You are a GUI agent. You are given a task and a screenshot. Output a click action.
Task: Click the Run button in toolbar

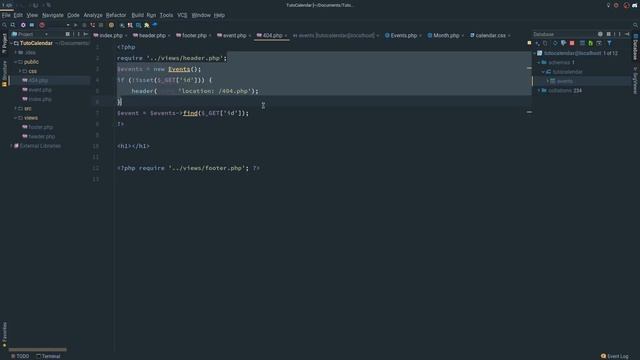pos(76,25)
